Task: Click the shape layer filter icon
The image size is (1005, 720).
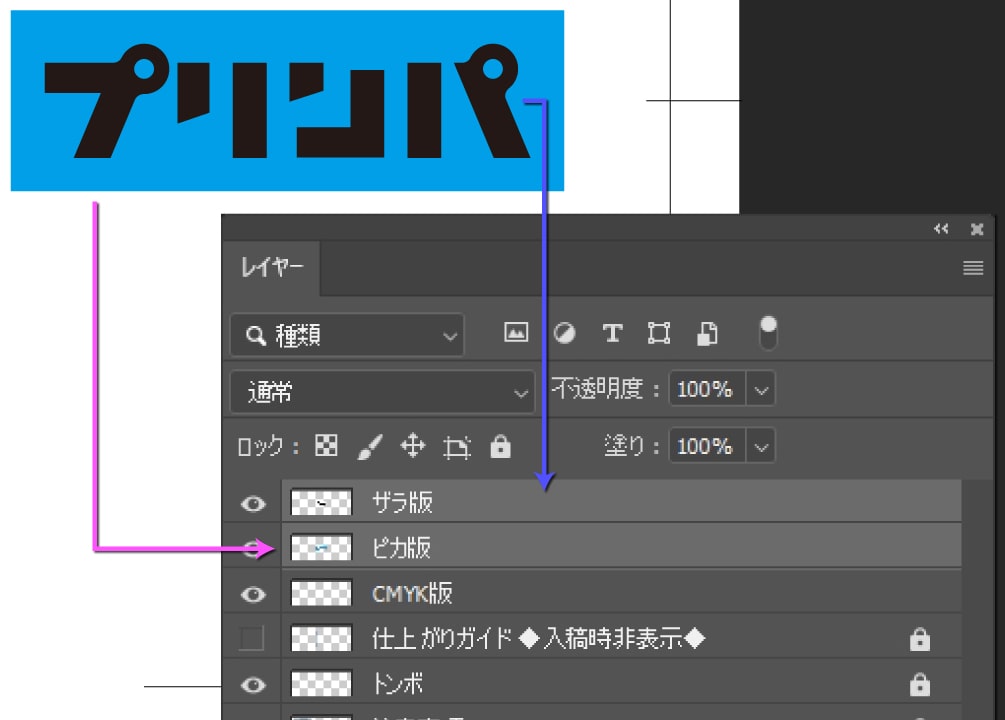Action: [x=659, y=333]
